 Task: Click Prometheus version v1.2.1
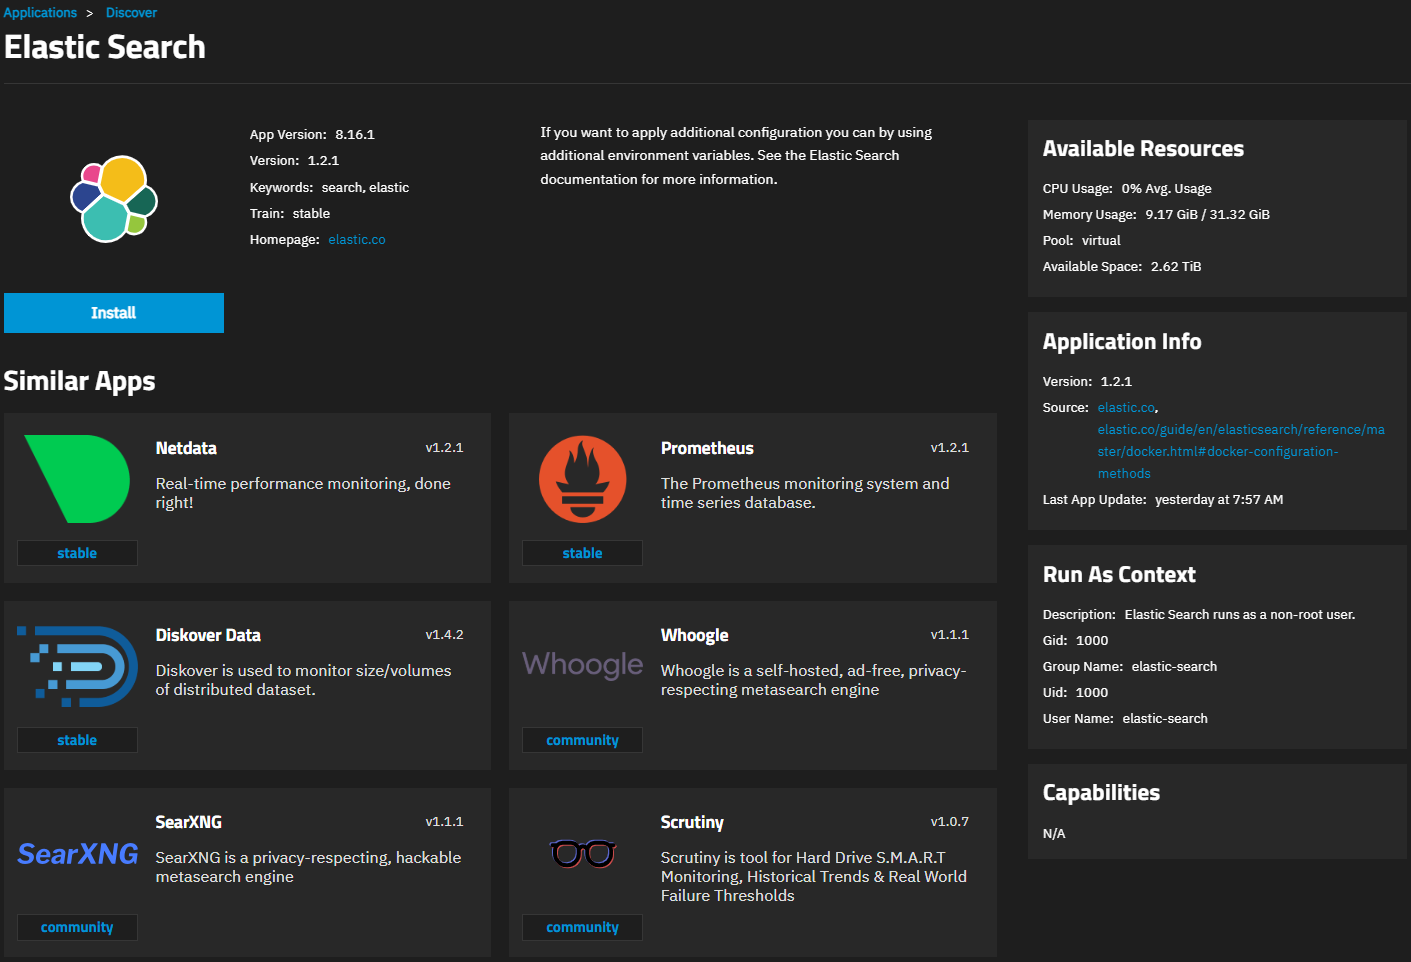[x=949, y=448]
